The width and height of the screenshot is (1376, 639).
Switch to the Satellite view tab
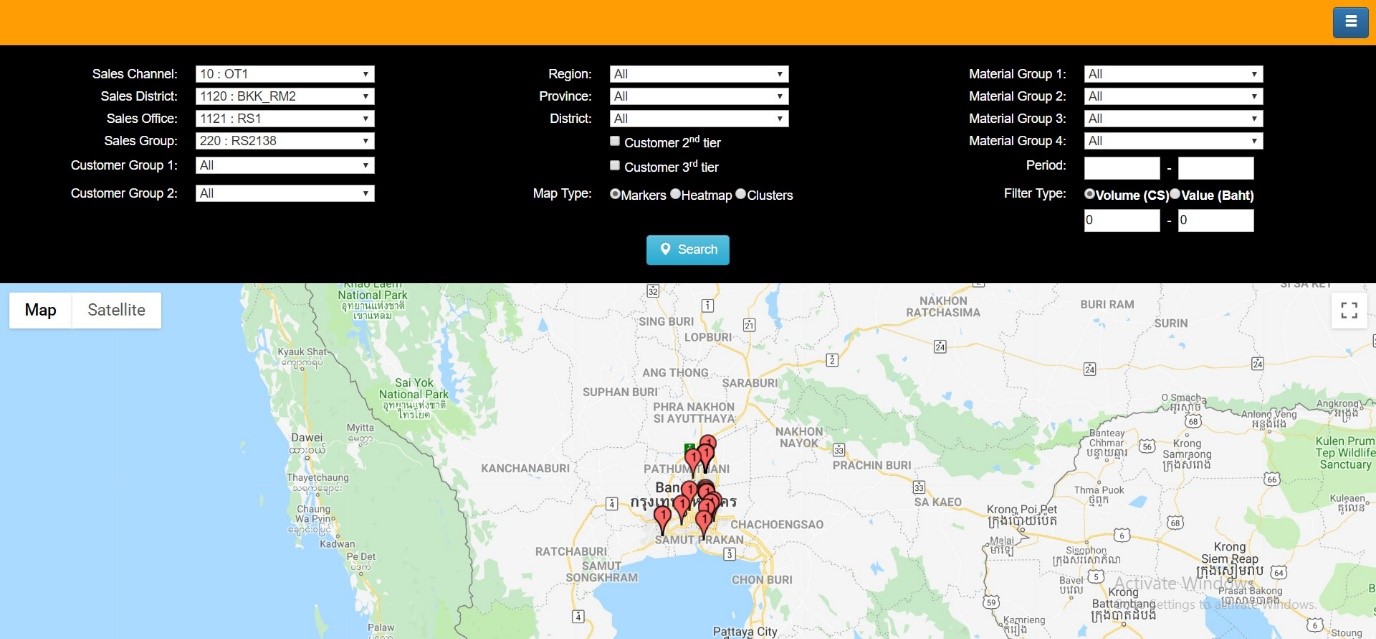click(116, 310)
